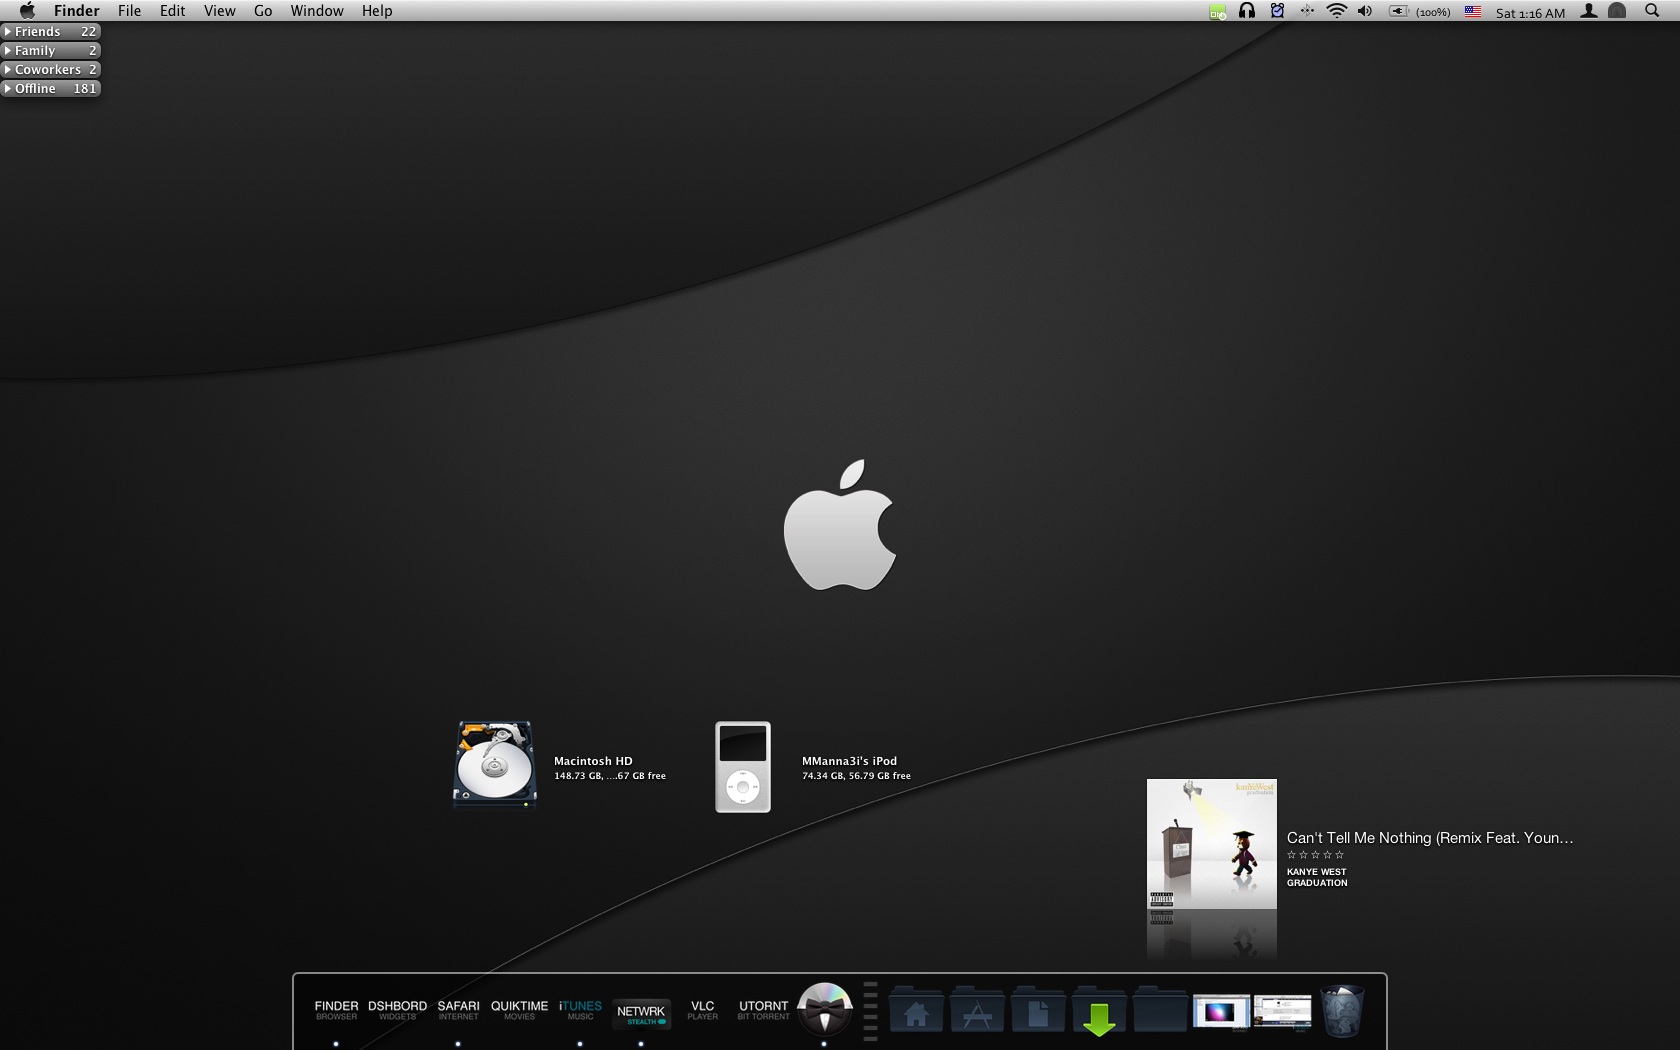Open the Macintosh HD drive icon
The height and width of the screenshot is (1050, 1680).
click(x=495, y=765)
